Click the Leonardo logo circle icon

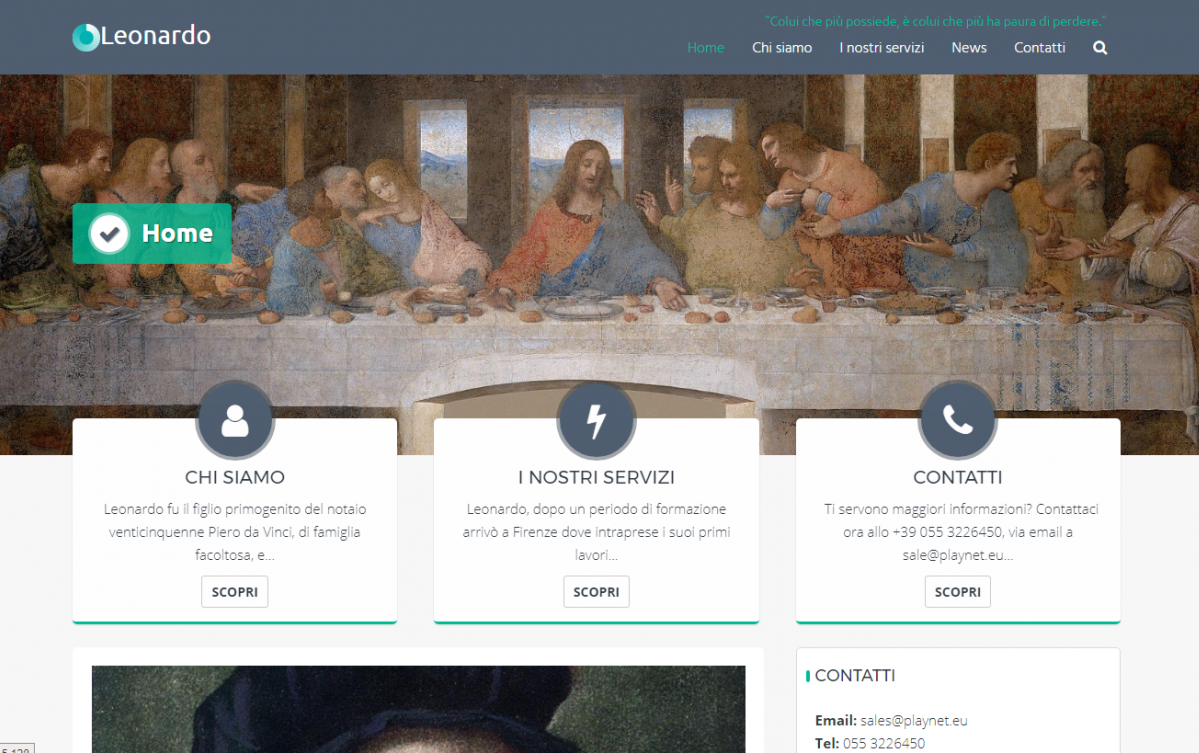click(x=86, y=37)
